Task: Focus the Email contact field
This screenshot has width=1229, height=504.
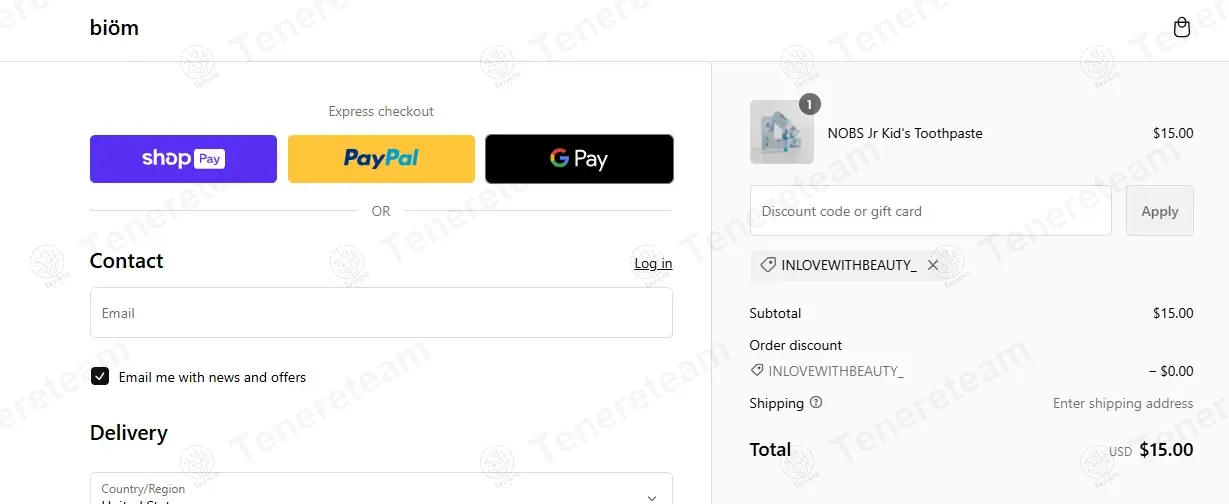Action: click(x=381, y=313)
